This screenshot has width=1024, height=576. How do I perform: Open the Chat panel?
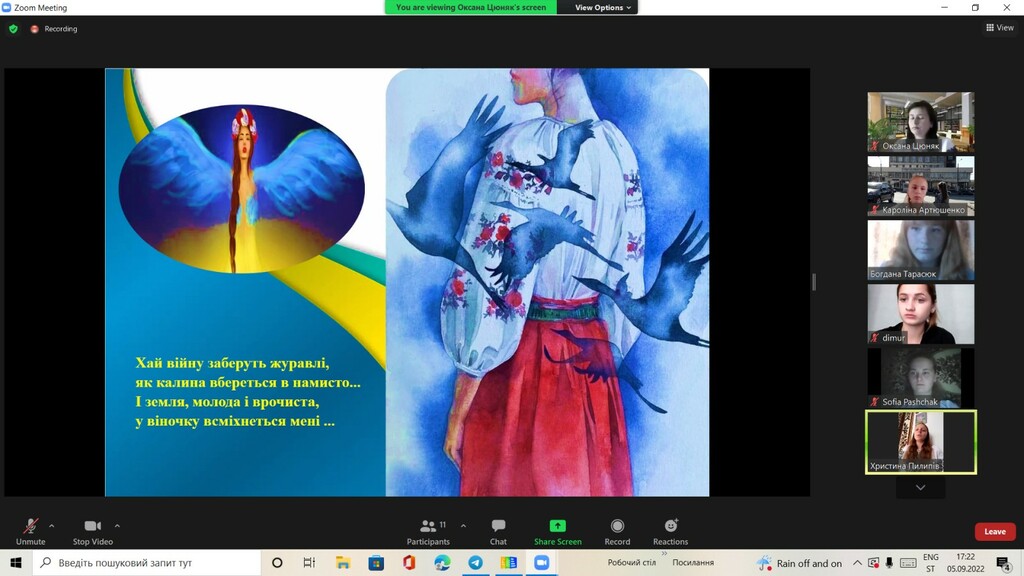tap(498, 530)
